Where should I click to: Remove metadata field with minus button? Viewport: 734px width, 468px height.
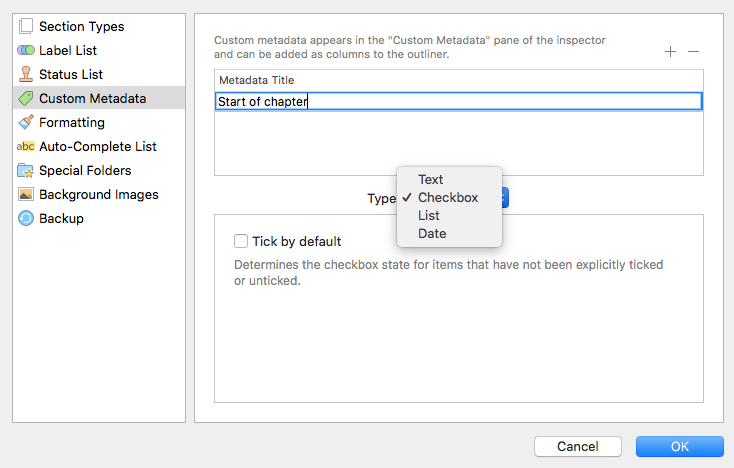click(x=693, y=51)
